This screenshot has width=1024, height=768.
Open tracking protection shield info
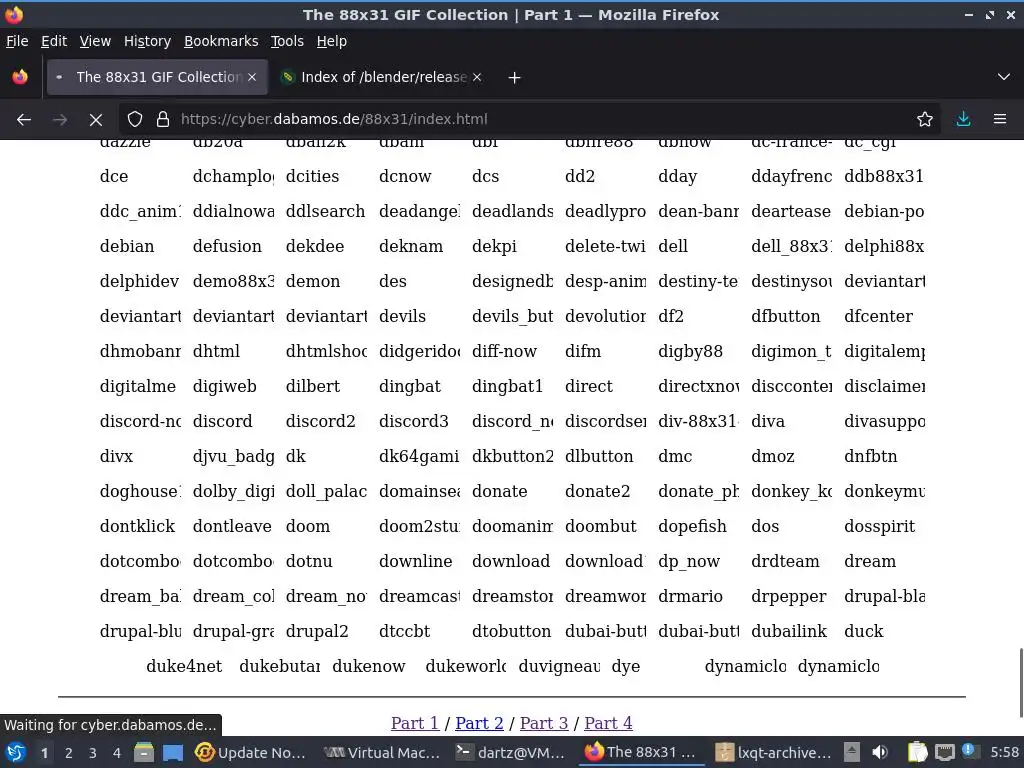click(135, 120)
